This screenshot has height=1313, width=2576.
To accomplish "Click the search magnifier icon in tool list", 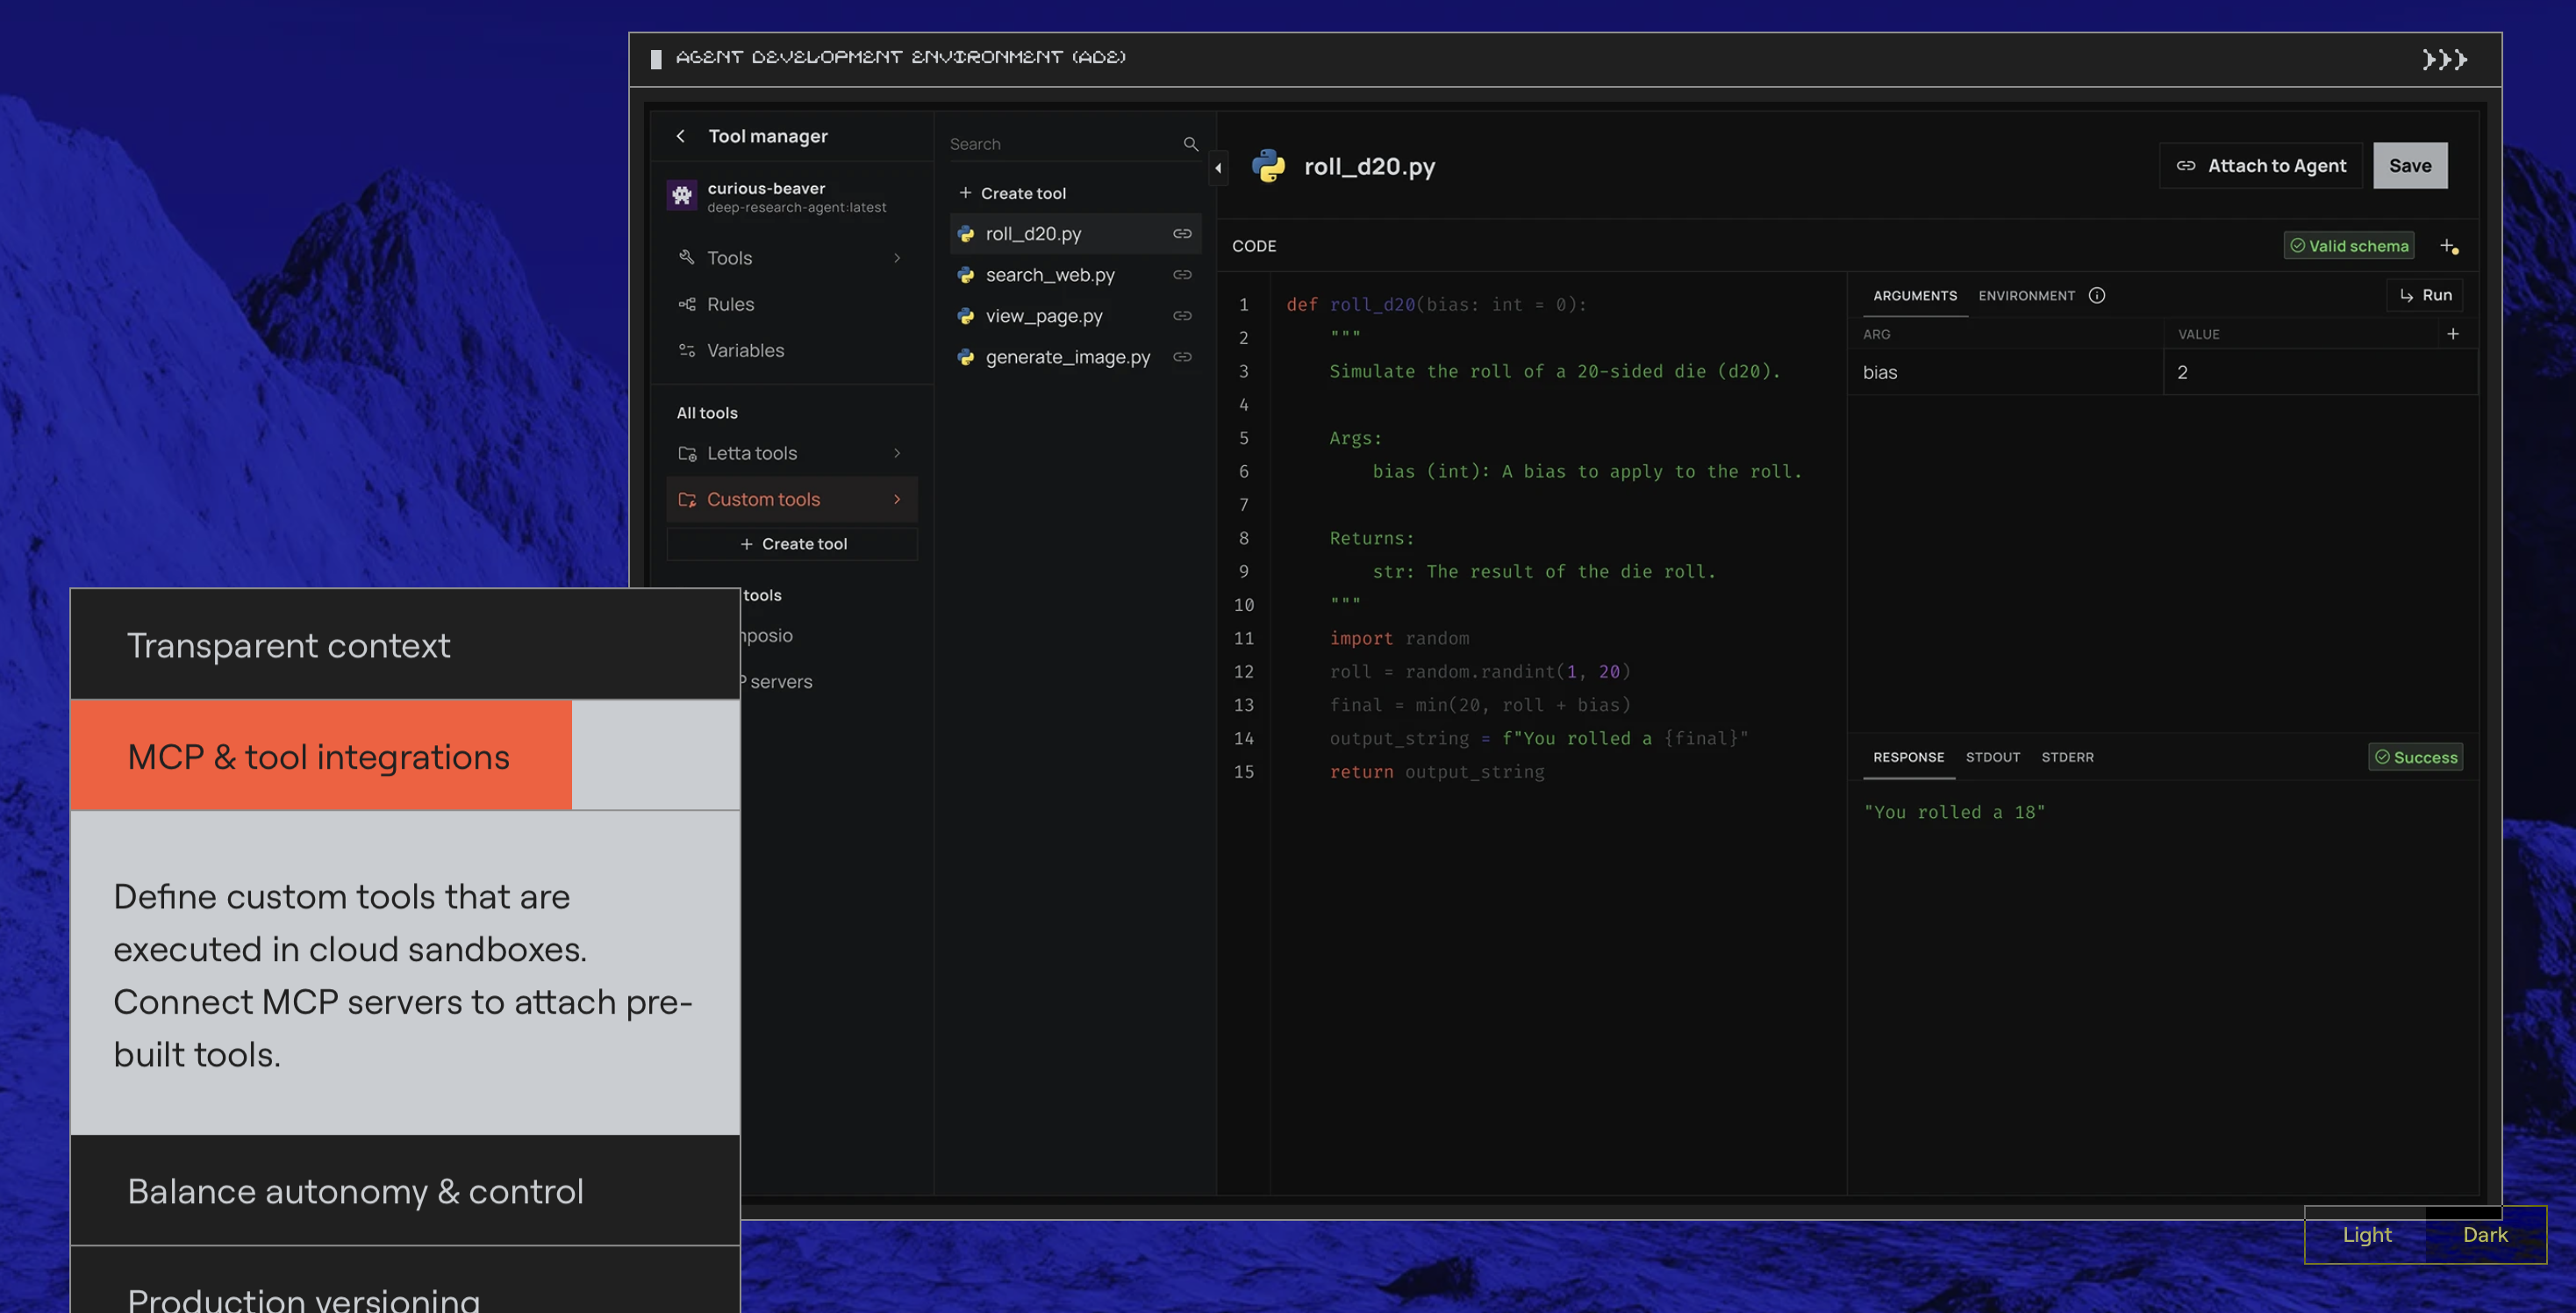I will 1191,143.
